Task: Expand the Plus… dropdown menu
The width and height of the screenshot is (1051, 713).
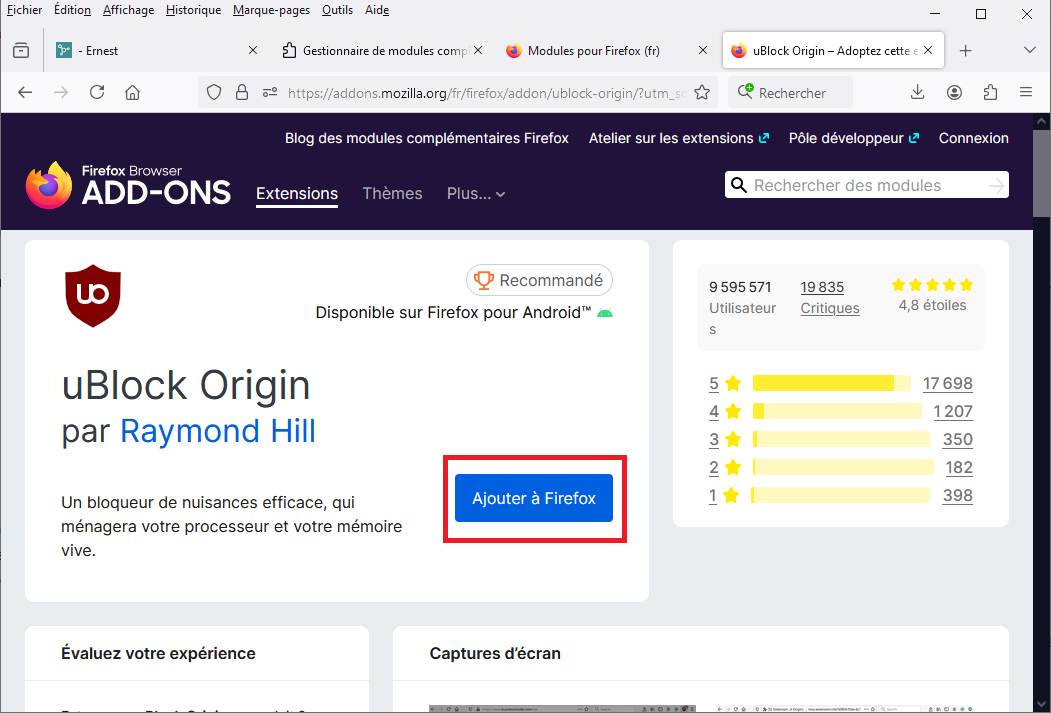Action: coord(476,194)
